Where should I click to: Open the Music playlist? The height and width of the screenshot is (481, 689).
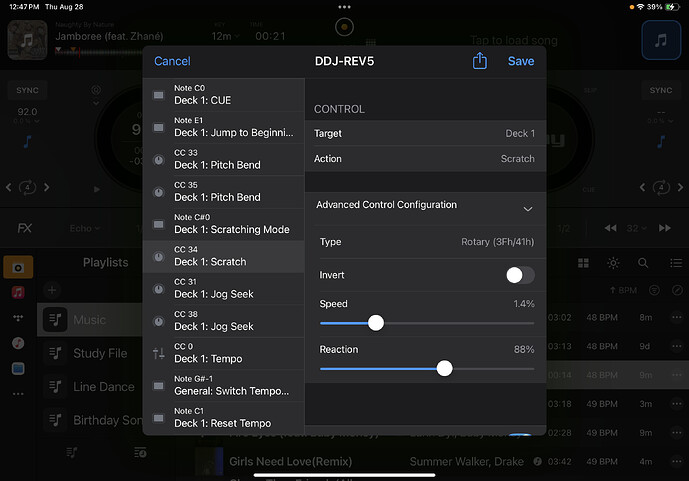coord(90,319)
